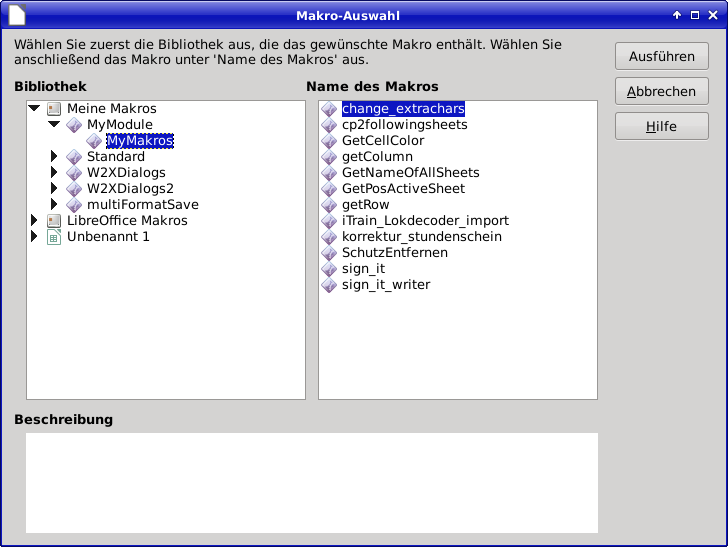
Task: Click the module icon beside multiFormatSave
Action: click(x=74, y=205)
